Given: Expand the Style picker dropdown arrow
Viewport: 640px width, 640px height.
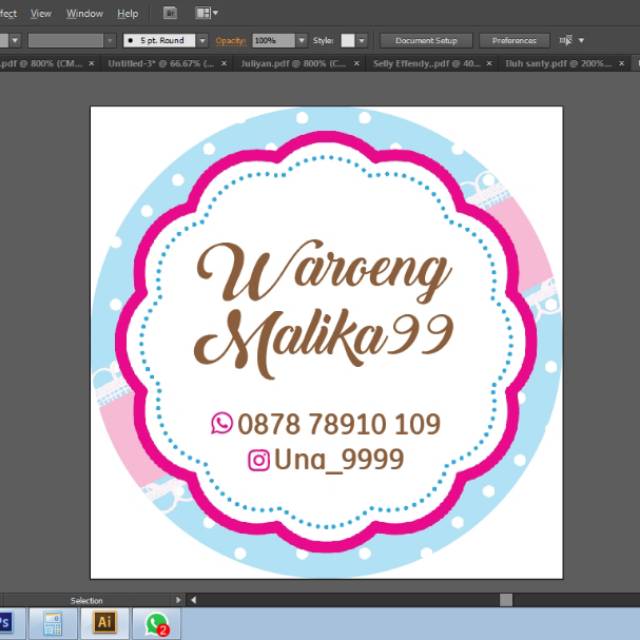Looking at the screenshot, I should click(361, 41).
